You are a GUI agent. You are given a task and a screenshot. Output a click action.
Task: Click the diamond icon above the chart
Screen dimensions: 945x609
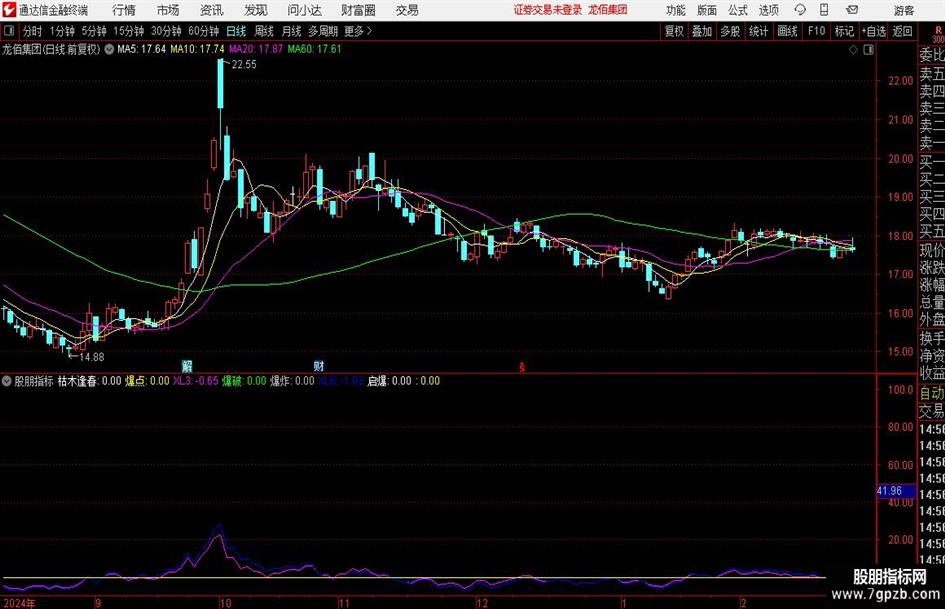click(x=853, y=50)
